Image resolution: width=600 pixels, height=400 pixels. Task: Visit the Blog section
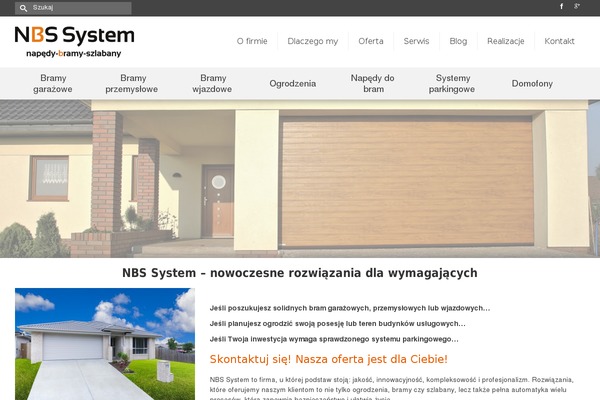click(458, 41)
